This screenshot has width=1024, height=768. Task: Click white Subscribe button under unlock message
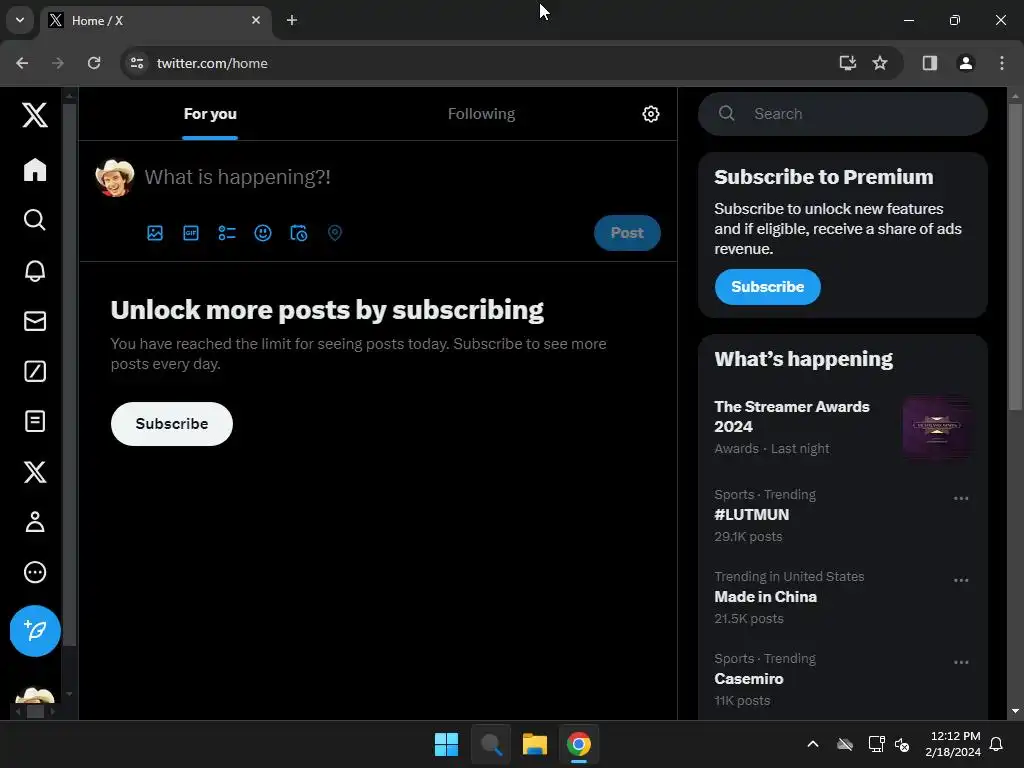point(172,424)
